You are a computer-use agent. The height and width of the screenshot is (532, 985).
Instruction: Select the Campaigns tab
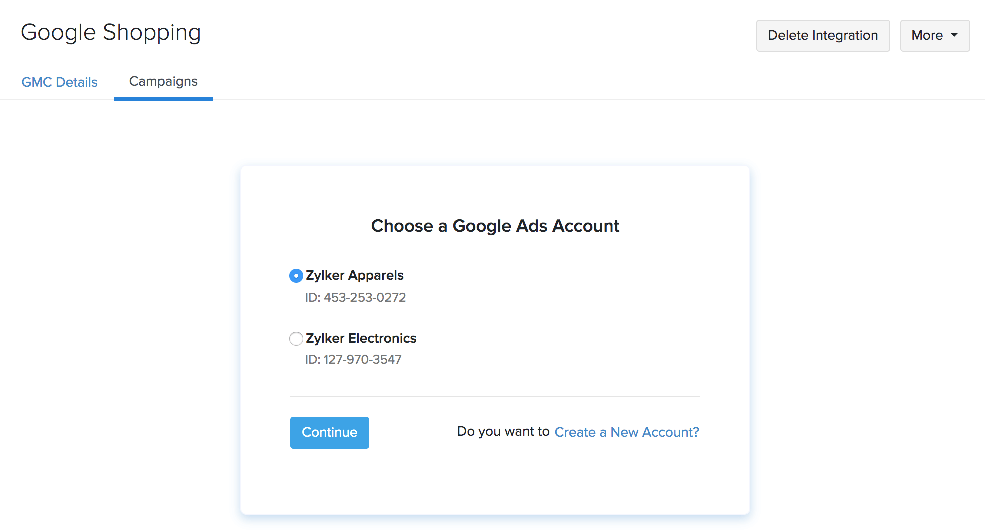tap(163, 81)
